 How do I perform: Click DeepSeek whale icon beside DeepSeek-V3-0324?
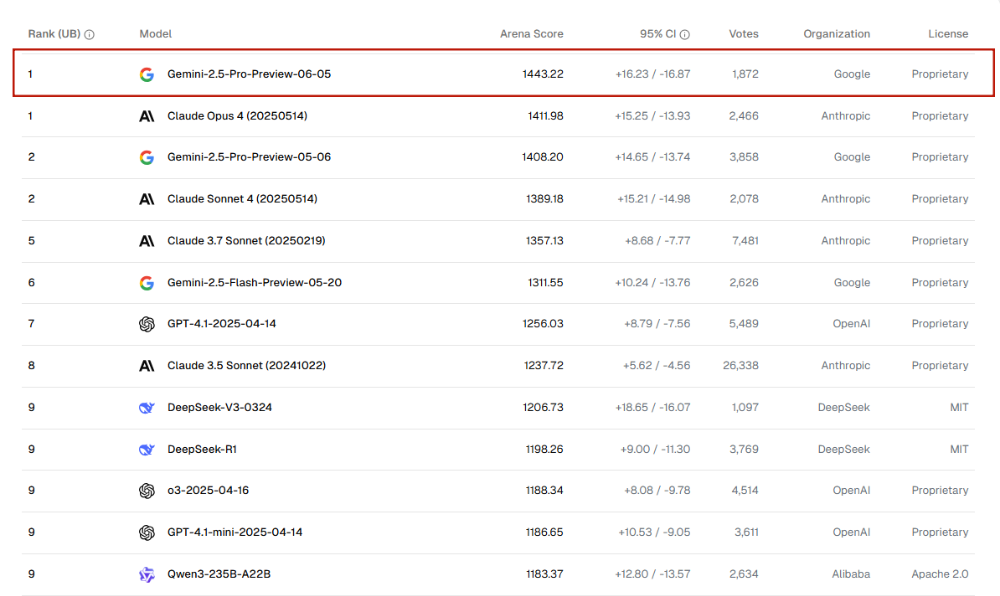click(147, 408)
